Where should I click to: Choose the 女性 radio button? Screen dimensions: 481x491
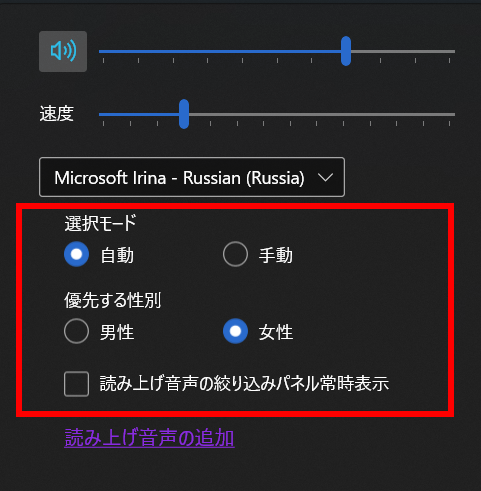coord(235,331)
